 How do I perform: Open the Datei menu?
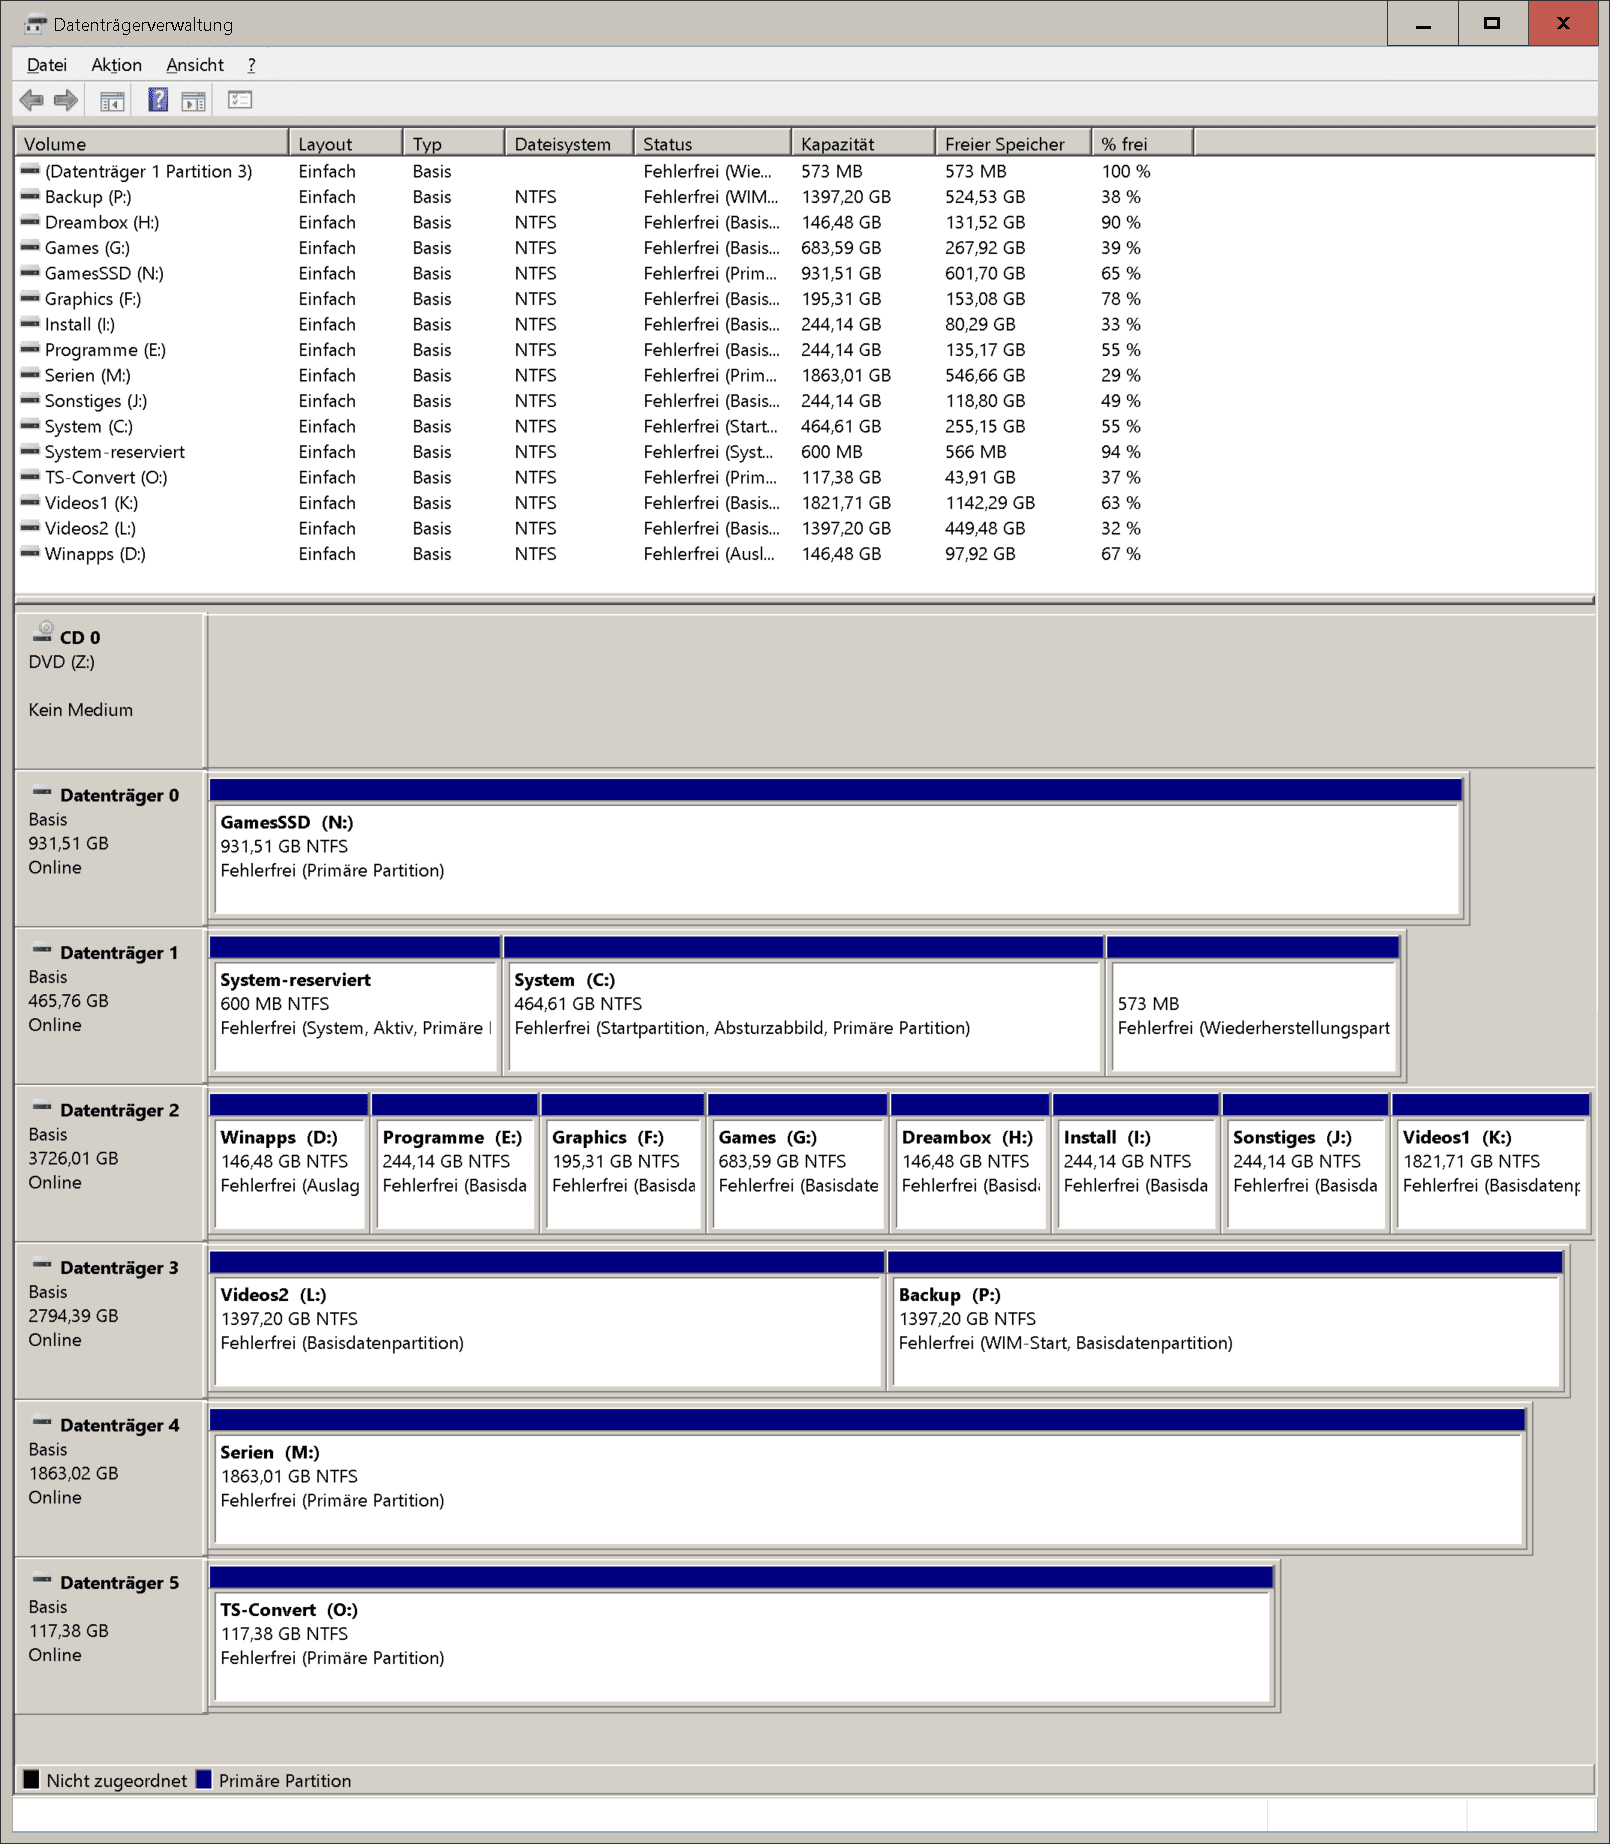point(47,65)
